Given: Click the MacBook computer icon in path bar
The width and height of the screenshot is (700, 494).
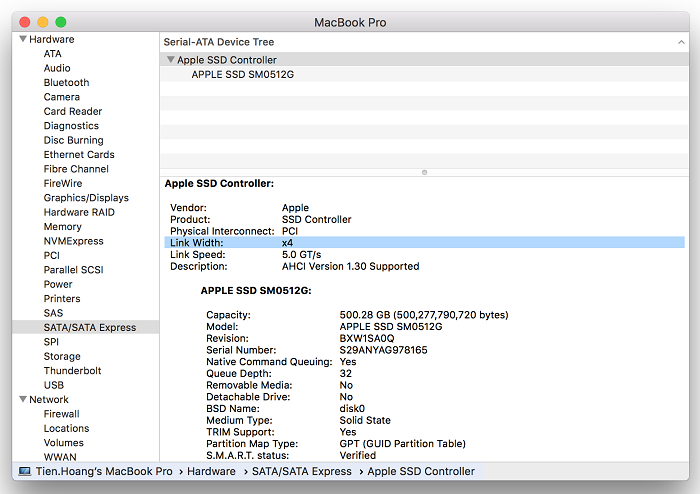Looking at the screenshot, I should pos(25,471).
